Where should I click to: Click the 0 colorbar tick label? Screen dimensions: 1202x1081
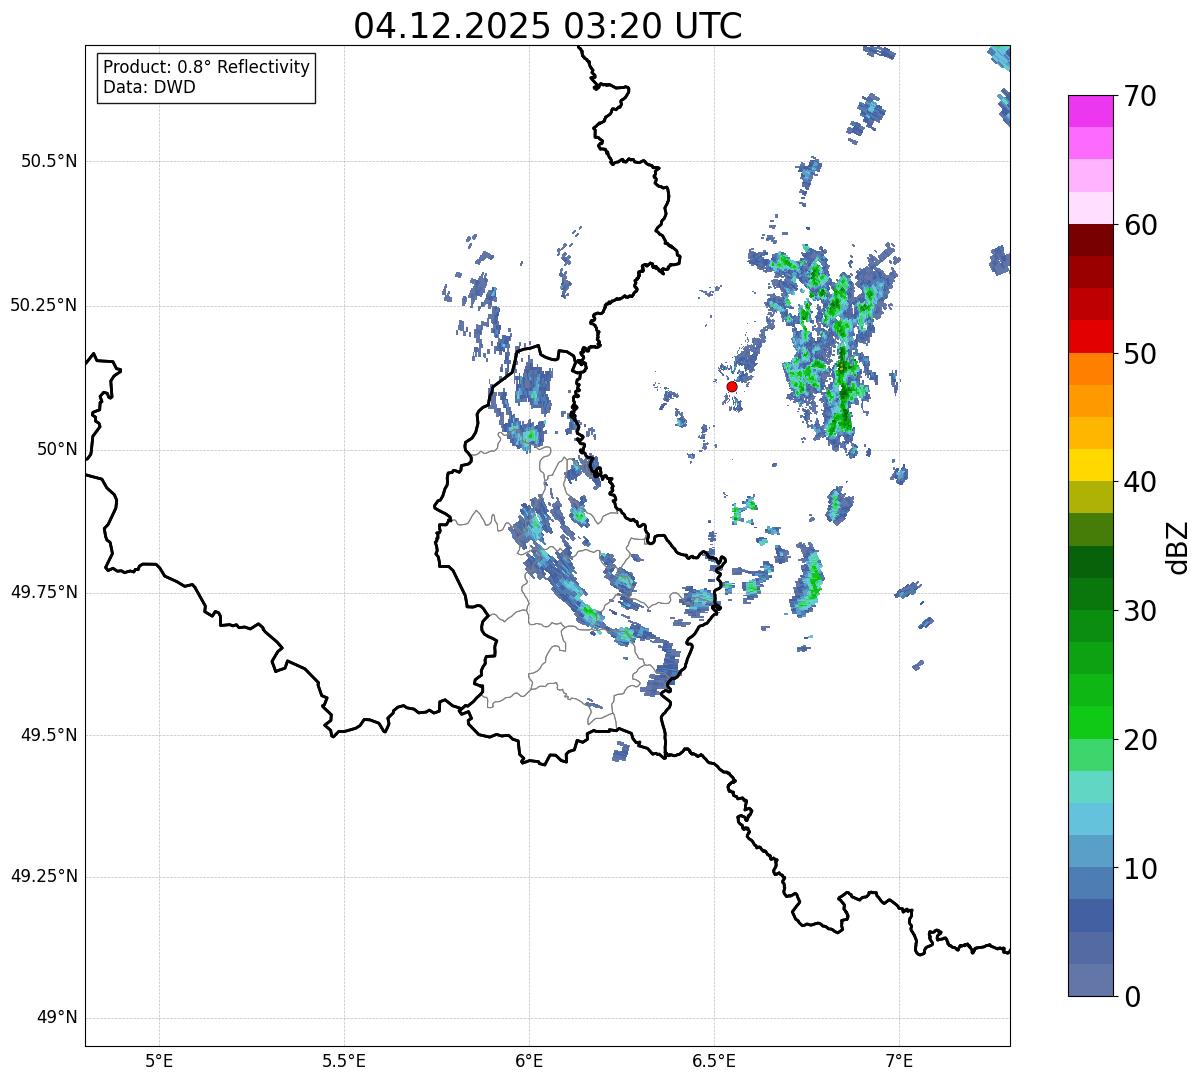click(x=1132, y=997)
